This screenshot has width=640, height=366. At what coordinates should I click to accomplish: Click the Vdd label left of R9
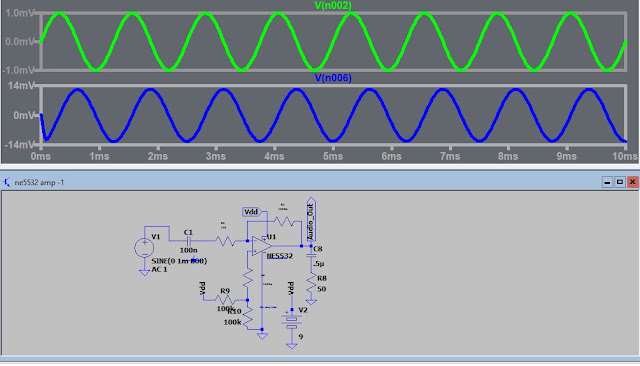point(202,288)
